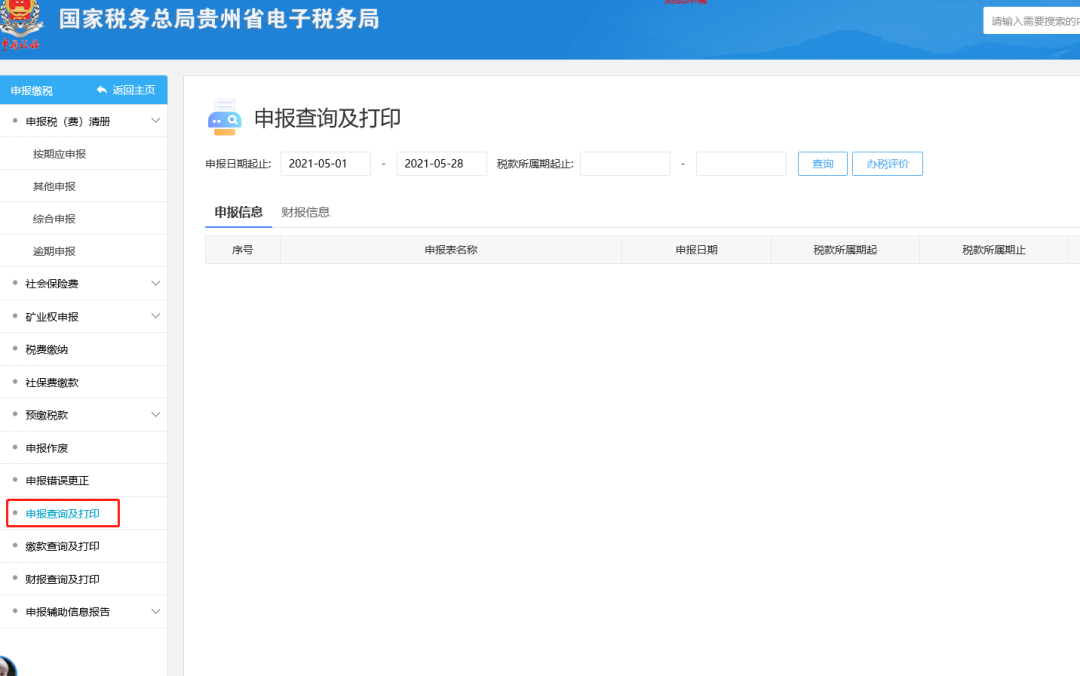This screenshot has width=1080, height=676.
Task: Open 申报查询及打印 in sidebar
Action: (x=63, y=513)
